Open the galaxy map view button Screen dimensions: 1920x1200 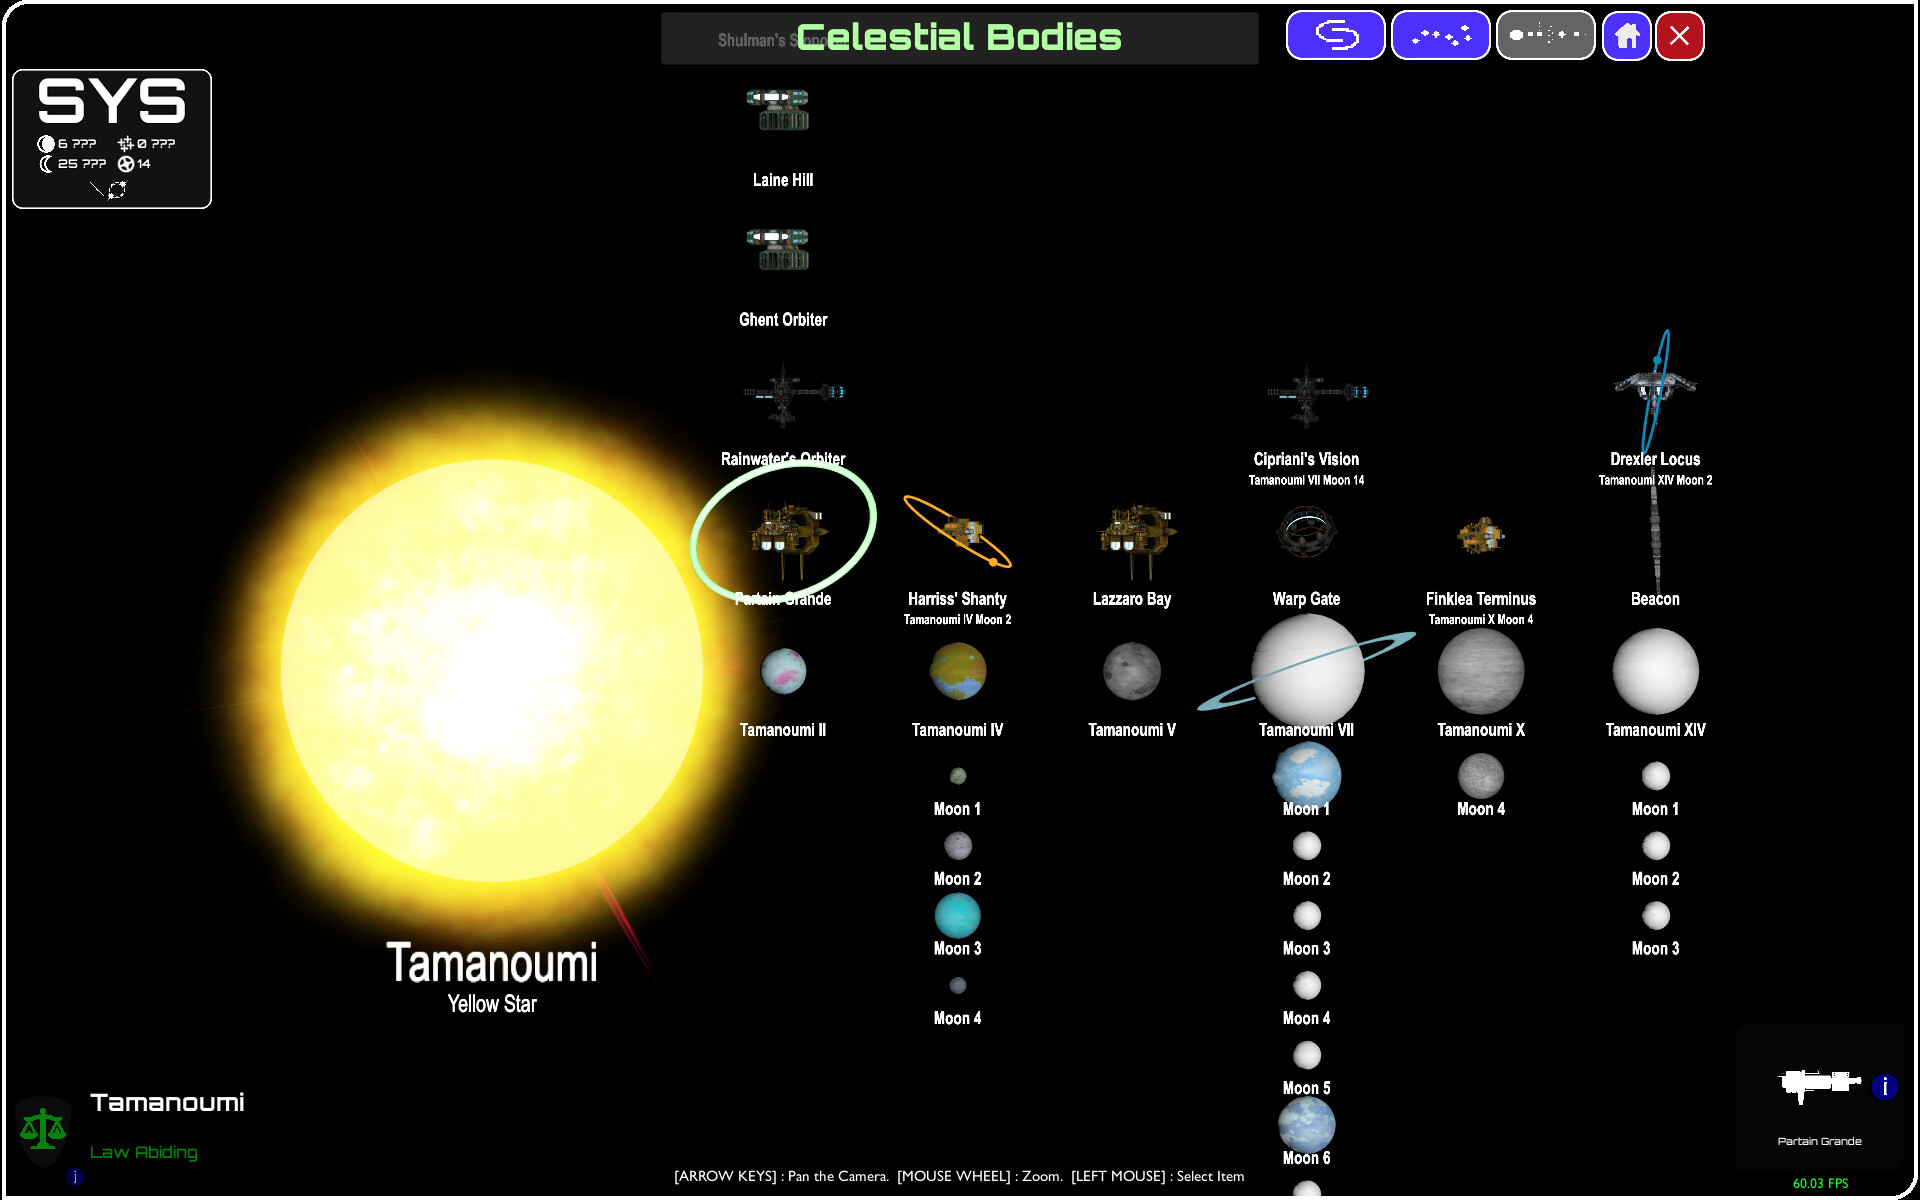pyautogui.click(x=1335, y=36)
